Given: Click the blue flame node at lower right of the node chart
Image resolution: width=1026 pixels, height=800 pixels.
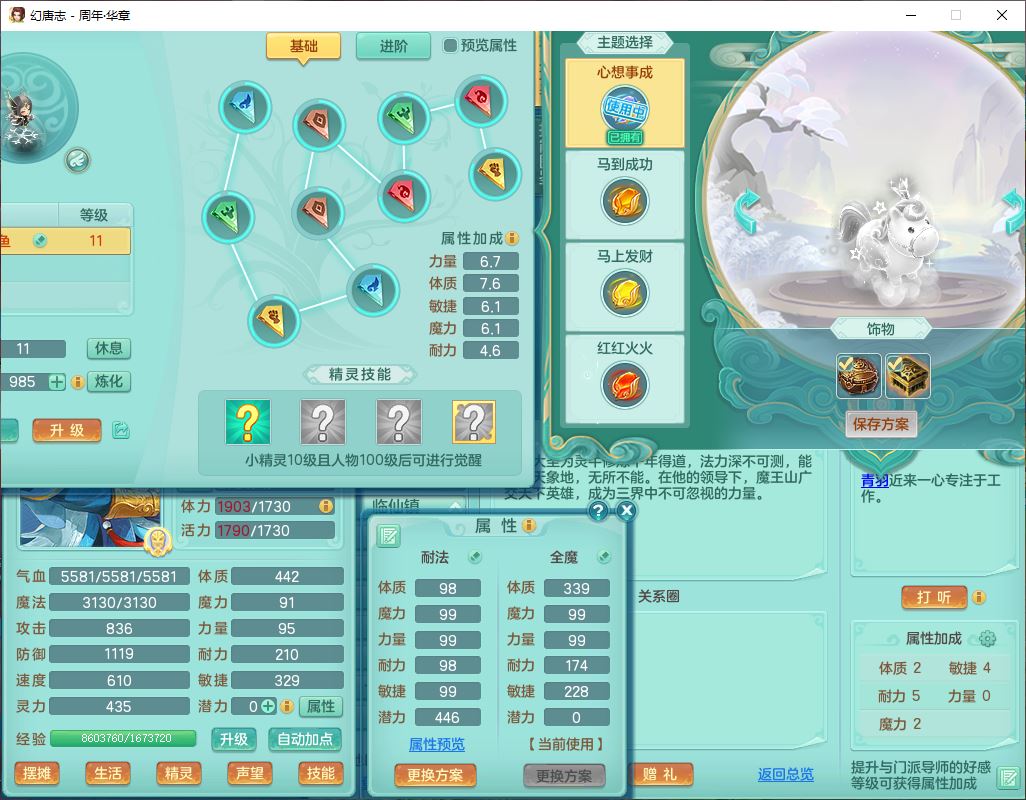Looking at the screenshot, I should tap(373, 290).
